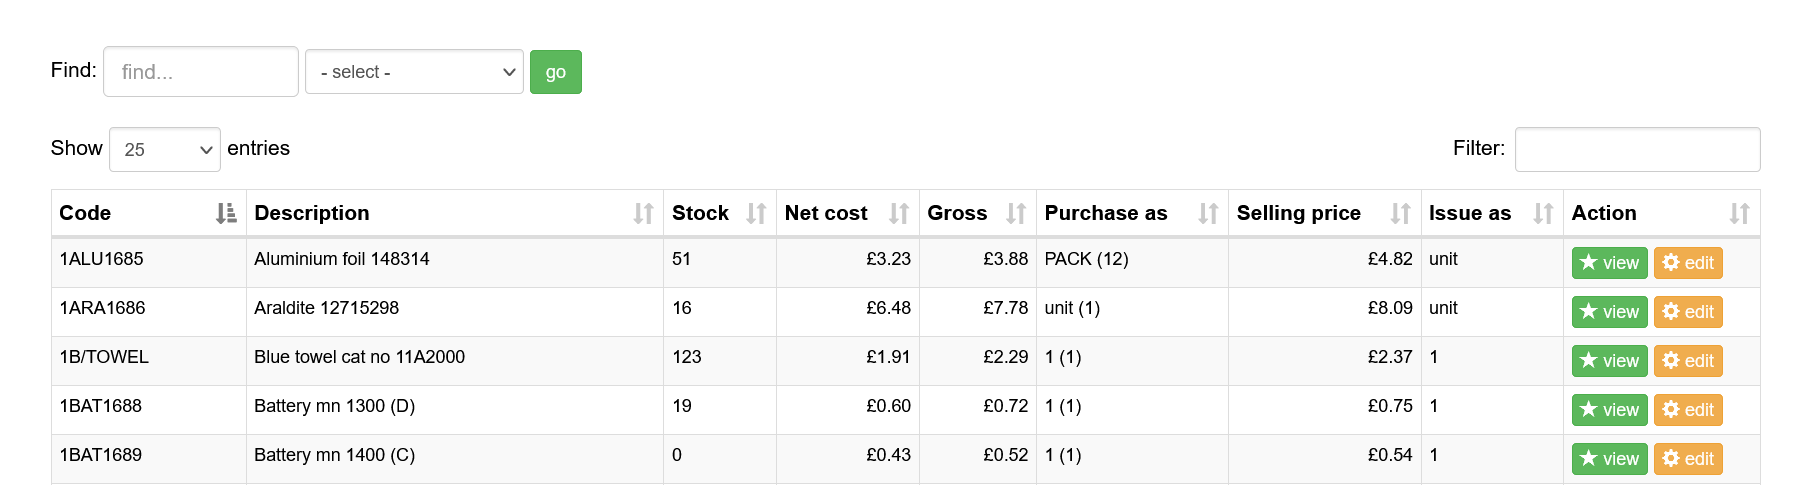Sort by Selling price arrow icon
Image resolution: width=1800 pixels, height=485 pixels.
point(1400,213)
